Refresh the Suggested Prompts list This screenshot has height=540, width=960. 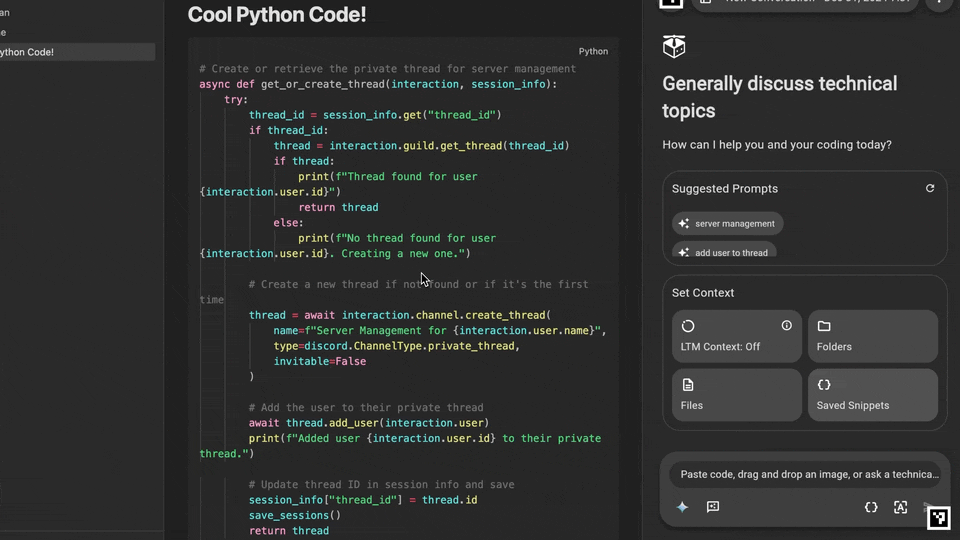point(929,189)
